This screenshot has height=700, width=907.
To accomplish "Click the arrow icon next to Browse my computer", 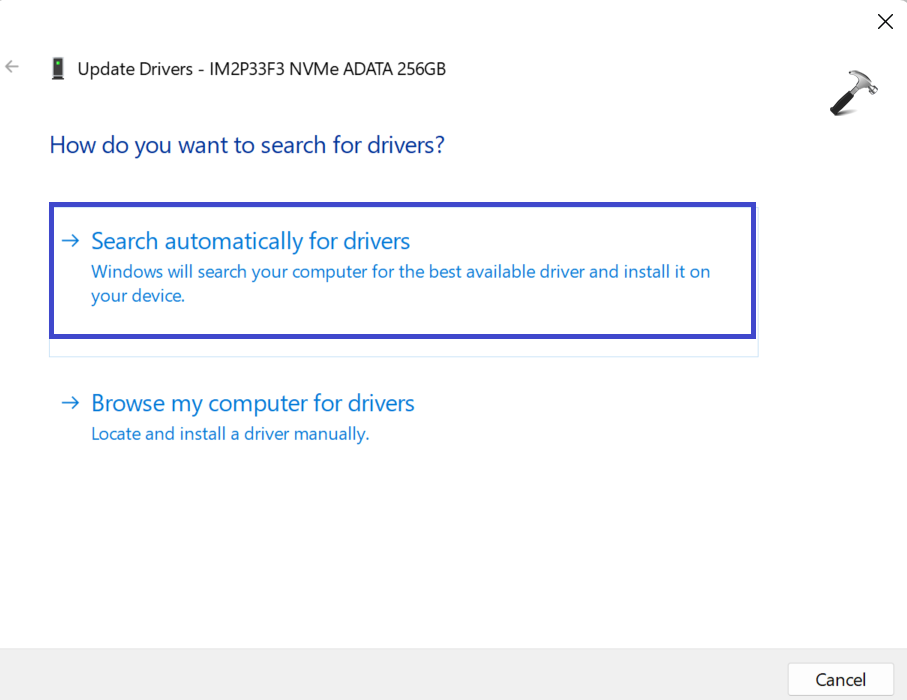I will point(71,403).
